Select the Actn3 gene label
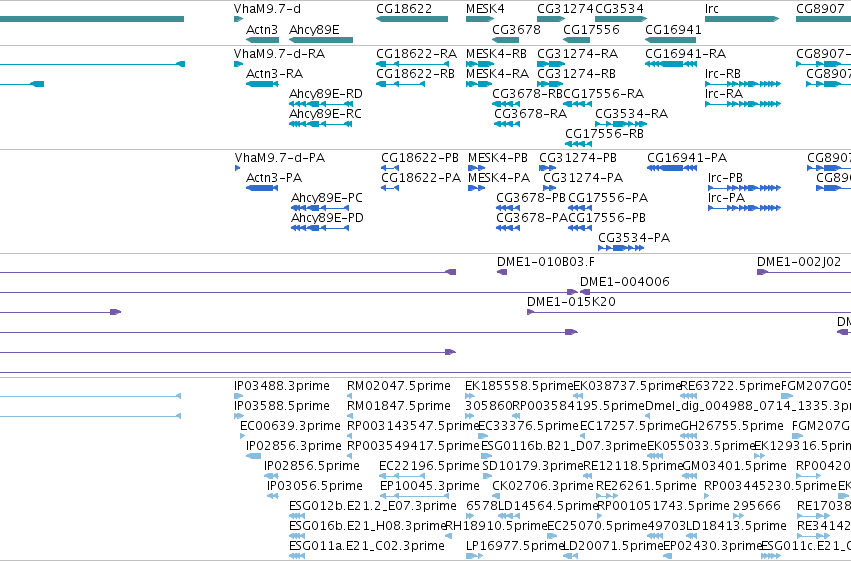Viewport: 851px width, 561px height. tap(262, 29)
